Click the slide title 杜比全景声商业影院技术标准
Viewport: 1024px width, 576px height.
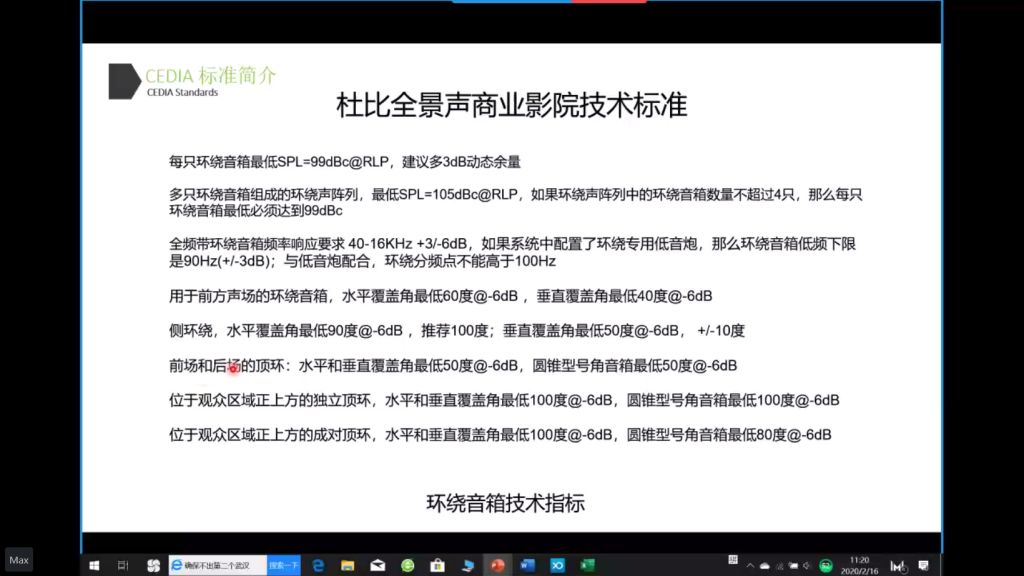click(x=511, y=106)
